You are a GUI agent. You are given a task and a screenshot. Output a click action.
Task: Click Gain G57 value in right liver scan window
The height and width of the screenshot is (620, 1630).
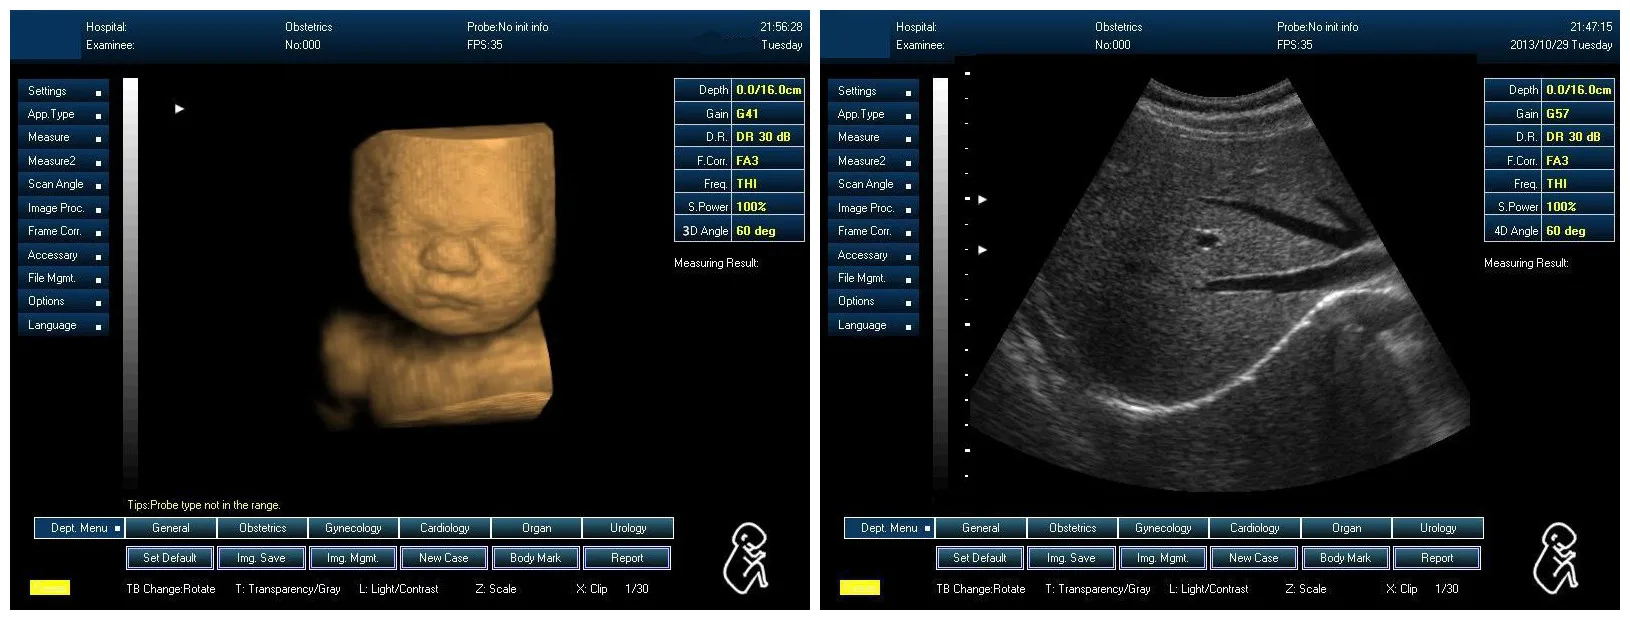(1579, 114)
